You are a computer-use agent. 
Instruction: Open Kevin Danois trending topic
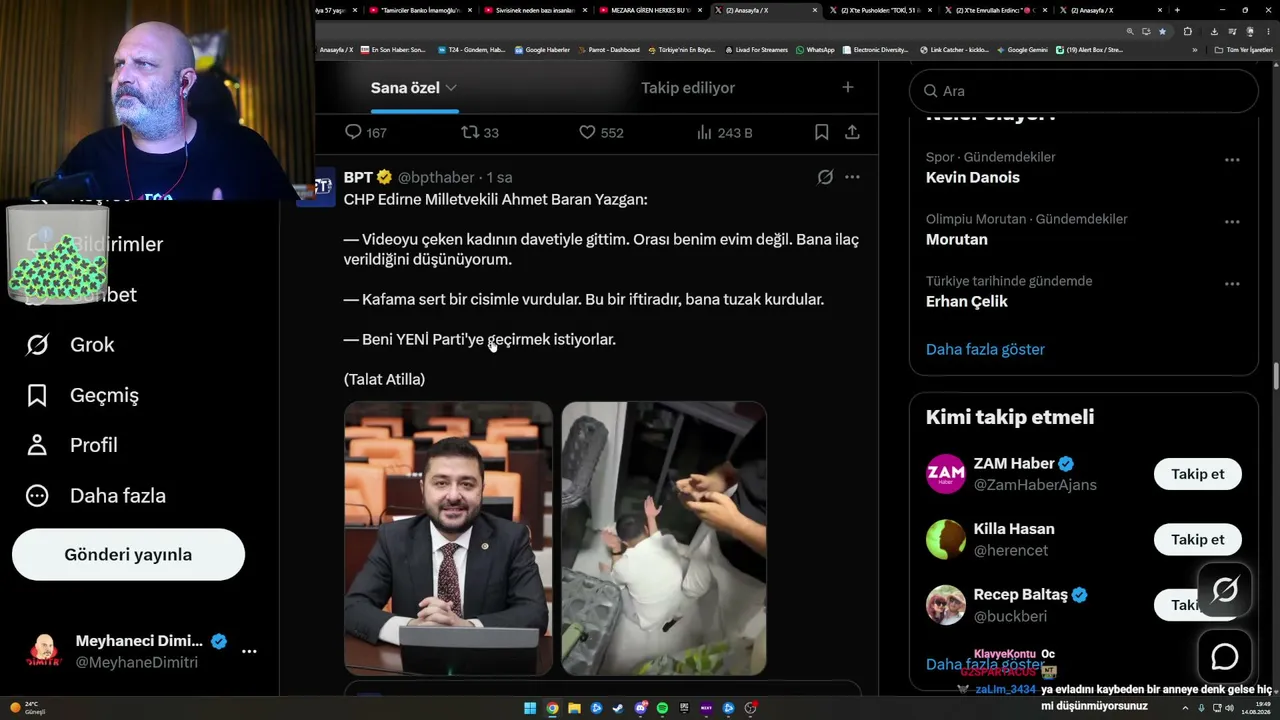[973, 178]
